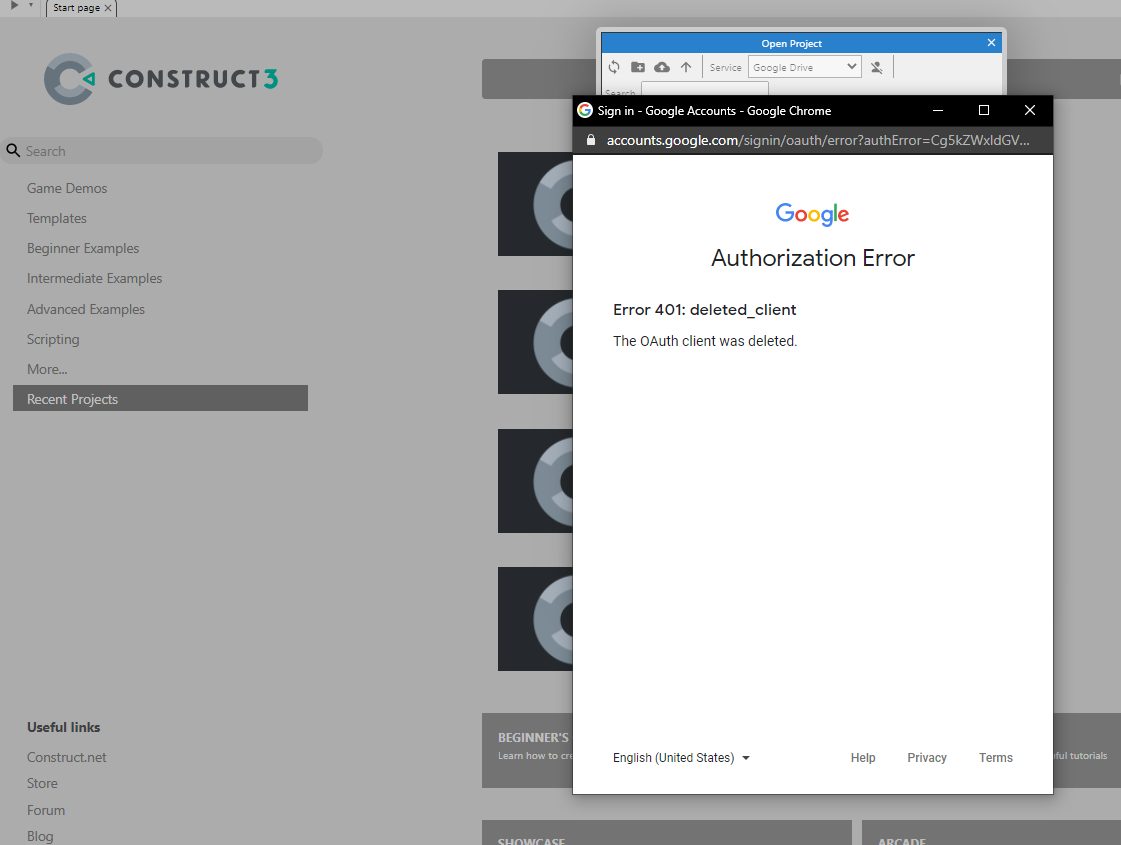Click the Preview play icon
The width and height of the screenshot is (1121, 845).
pos(14,6)
